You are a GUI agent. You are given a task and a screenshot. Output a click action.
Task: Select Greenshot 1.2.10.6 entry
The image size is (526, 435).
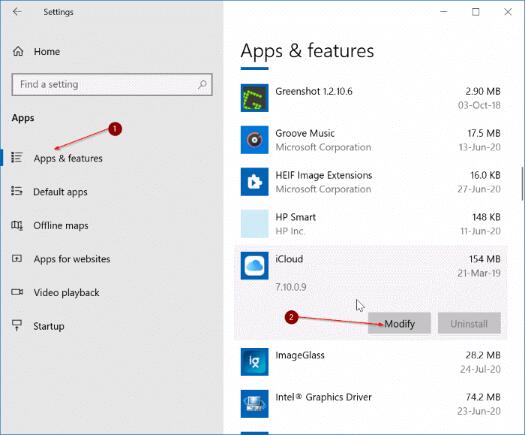coord(314,91)
